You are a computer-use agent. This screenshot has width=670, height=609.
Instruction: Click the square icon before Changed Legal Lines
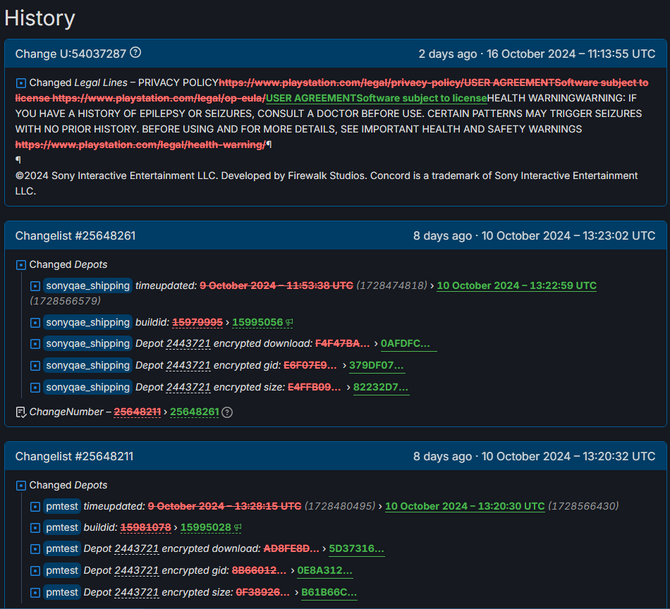21,82
